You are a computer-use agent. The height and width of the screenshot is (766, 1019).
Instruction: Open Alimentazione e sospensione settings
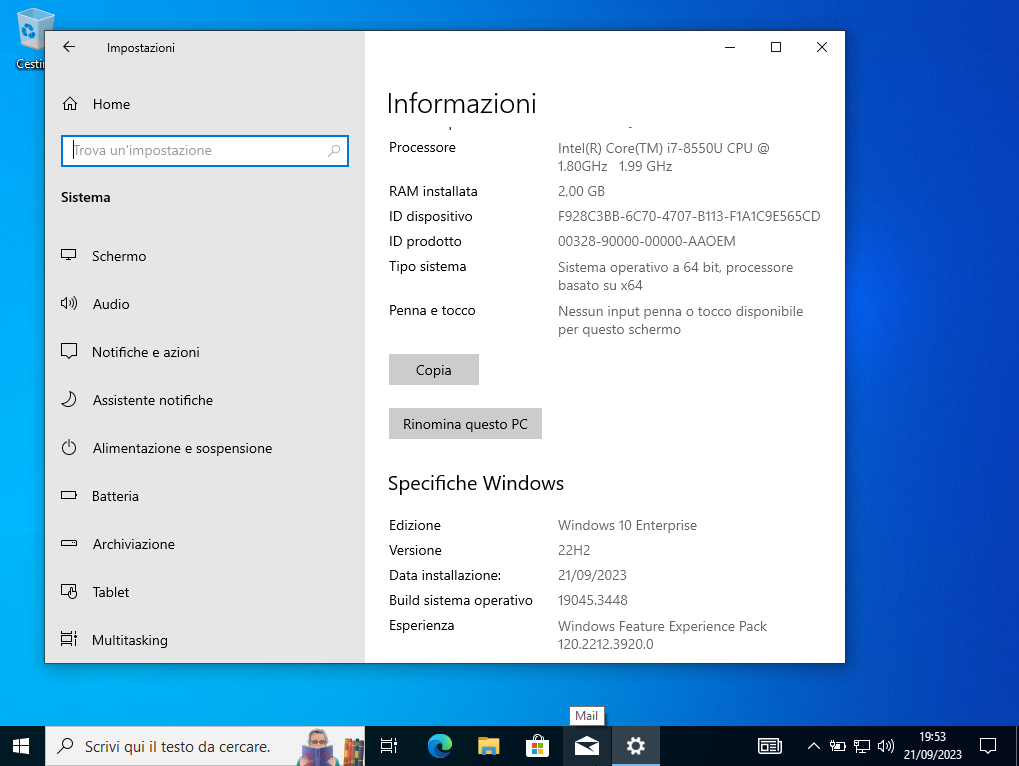tap(205, 448)
